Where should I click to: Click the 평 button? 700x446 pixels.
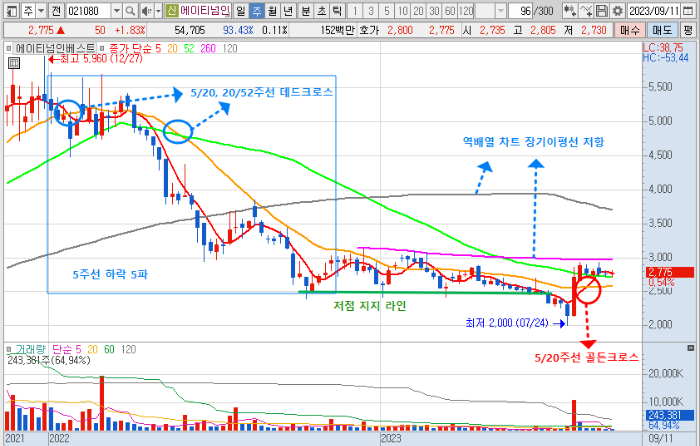[x=688, y=30]
